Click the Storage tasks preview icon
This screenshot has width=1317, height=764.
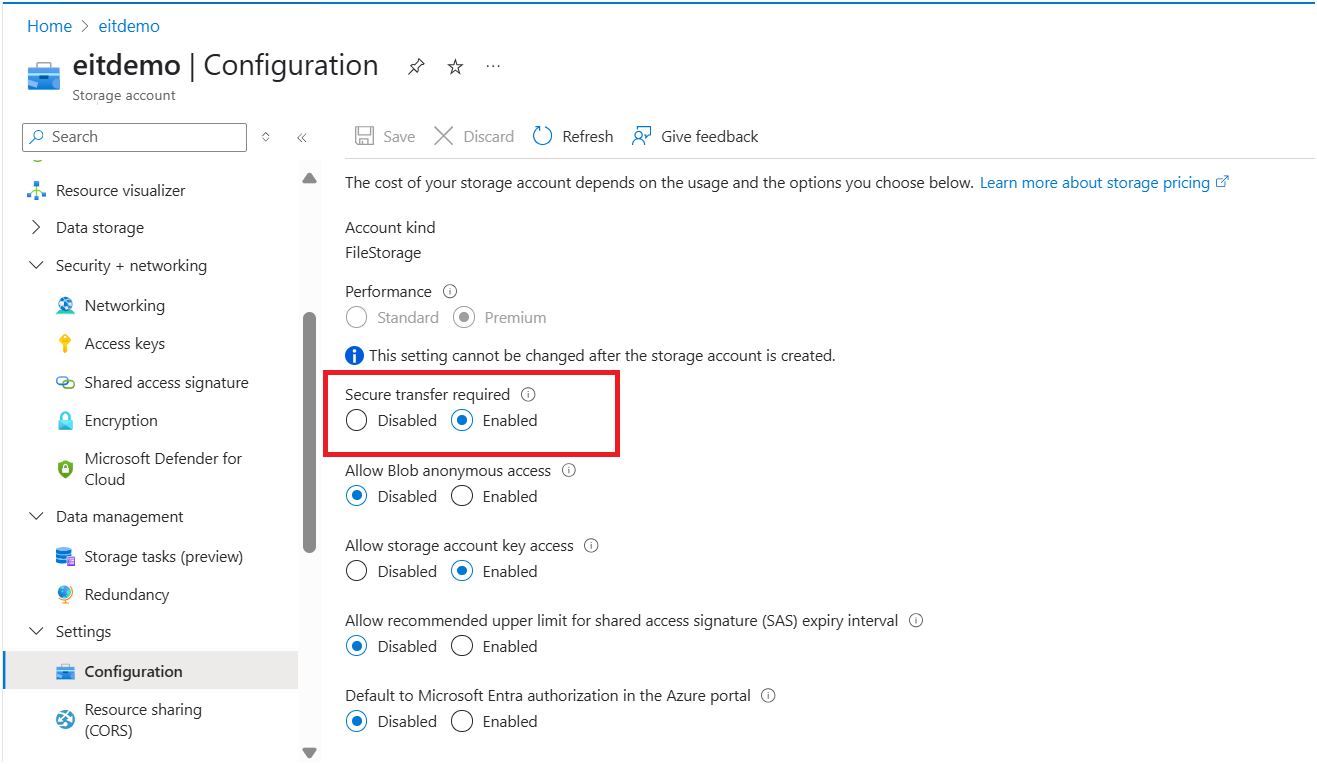(65, 557)
